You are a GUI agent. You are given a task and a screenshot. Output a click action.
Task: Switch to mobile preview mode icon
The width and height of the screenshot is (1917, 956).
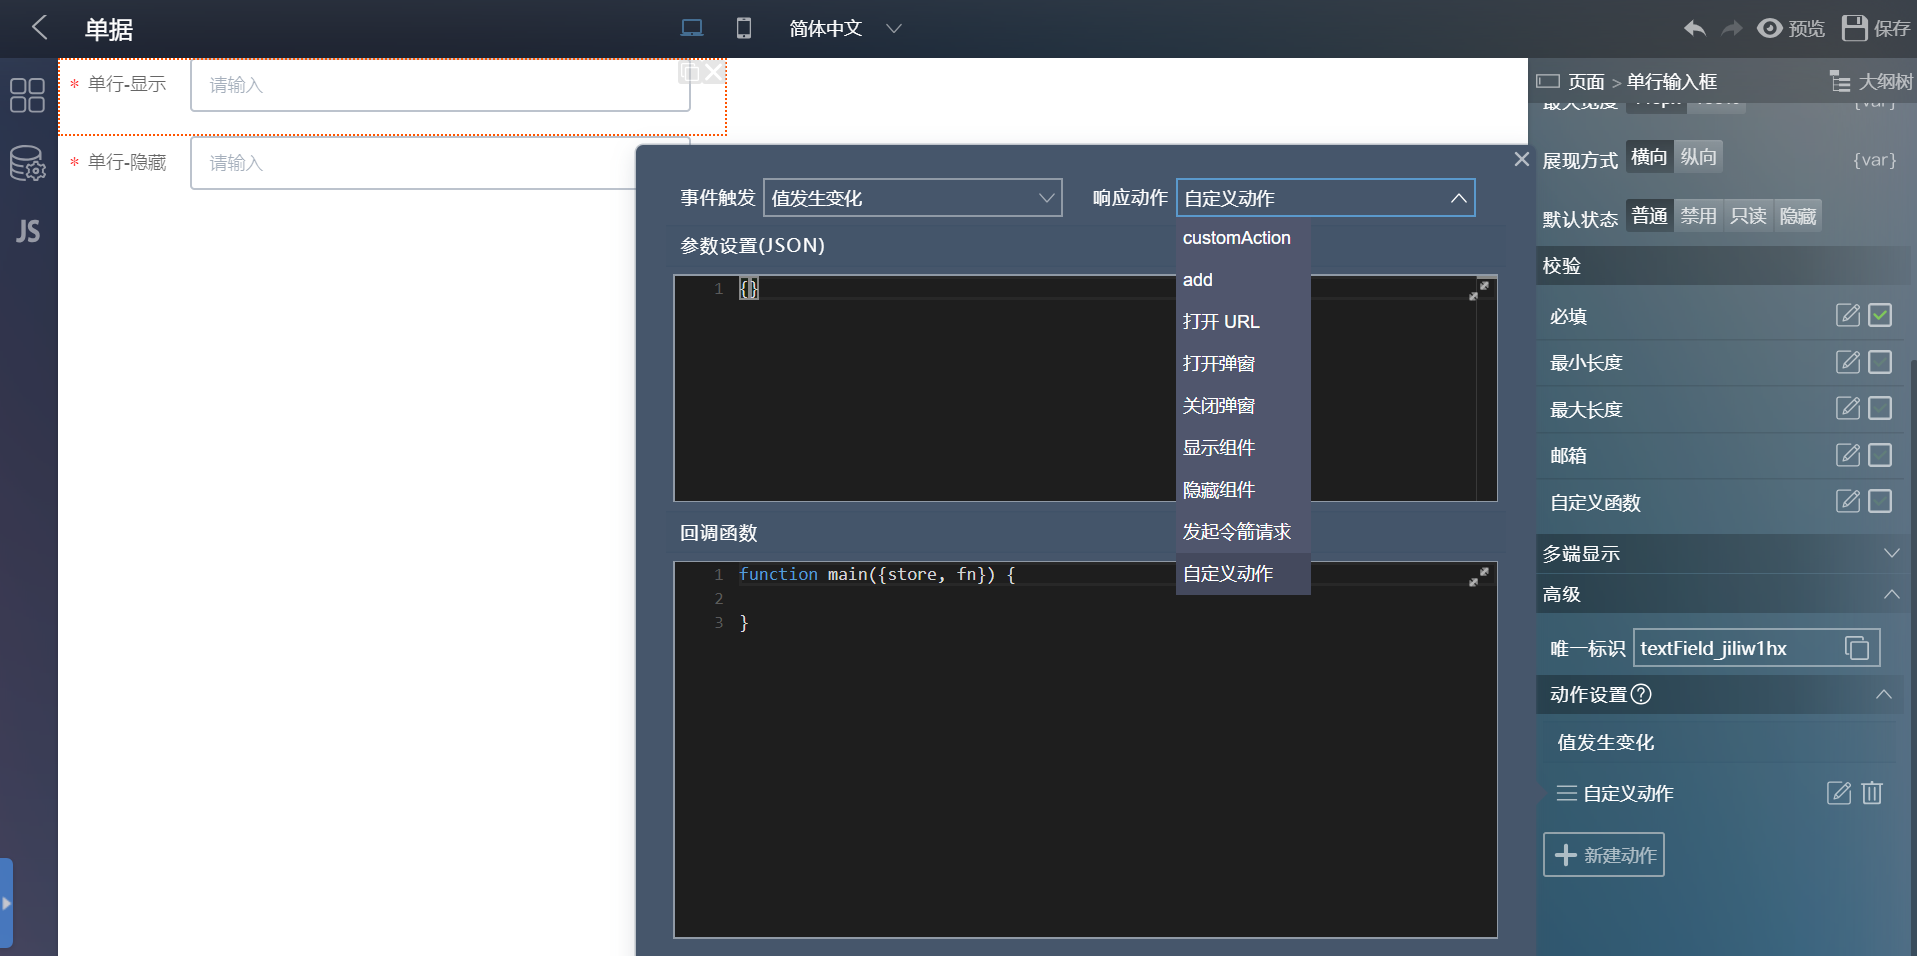744,28
